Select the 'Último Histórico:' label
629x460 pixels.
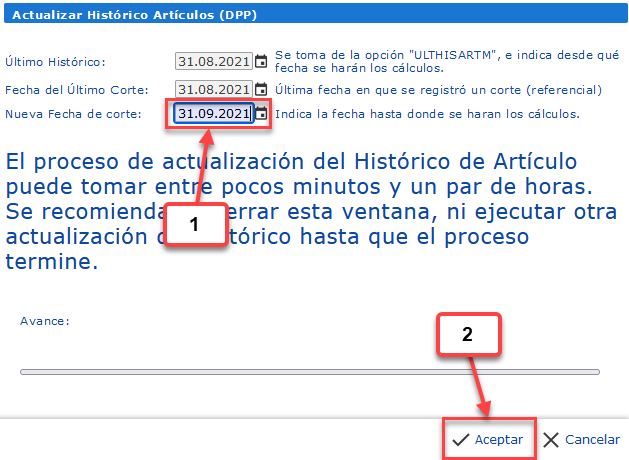coord(55,62)
